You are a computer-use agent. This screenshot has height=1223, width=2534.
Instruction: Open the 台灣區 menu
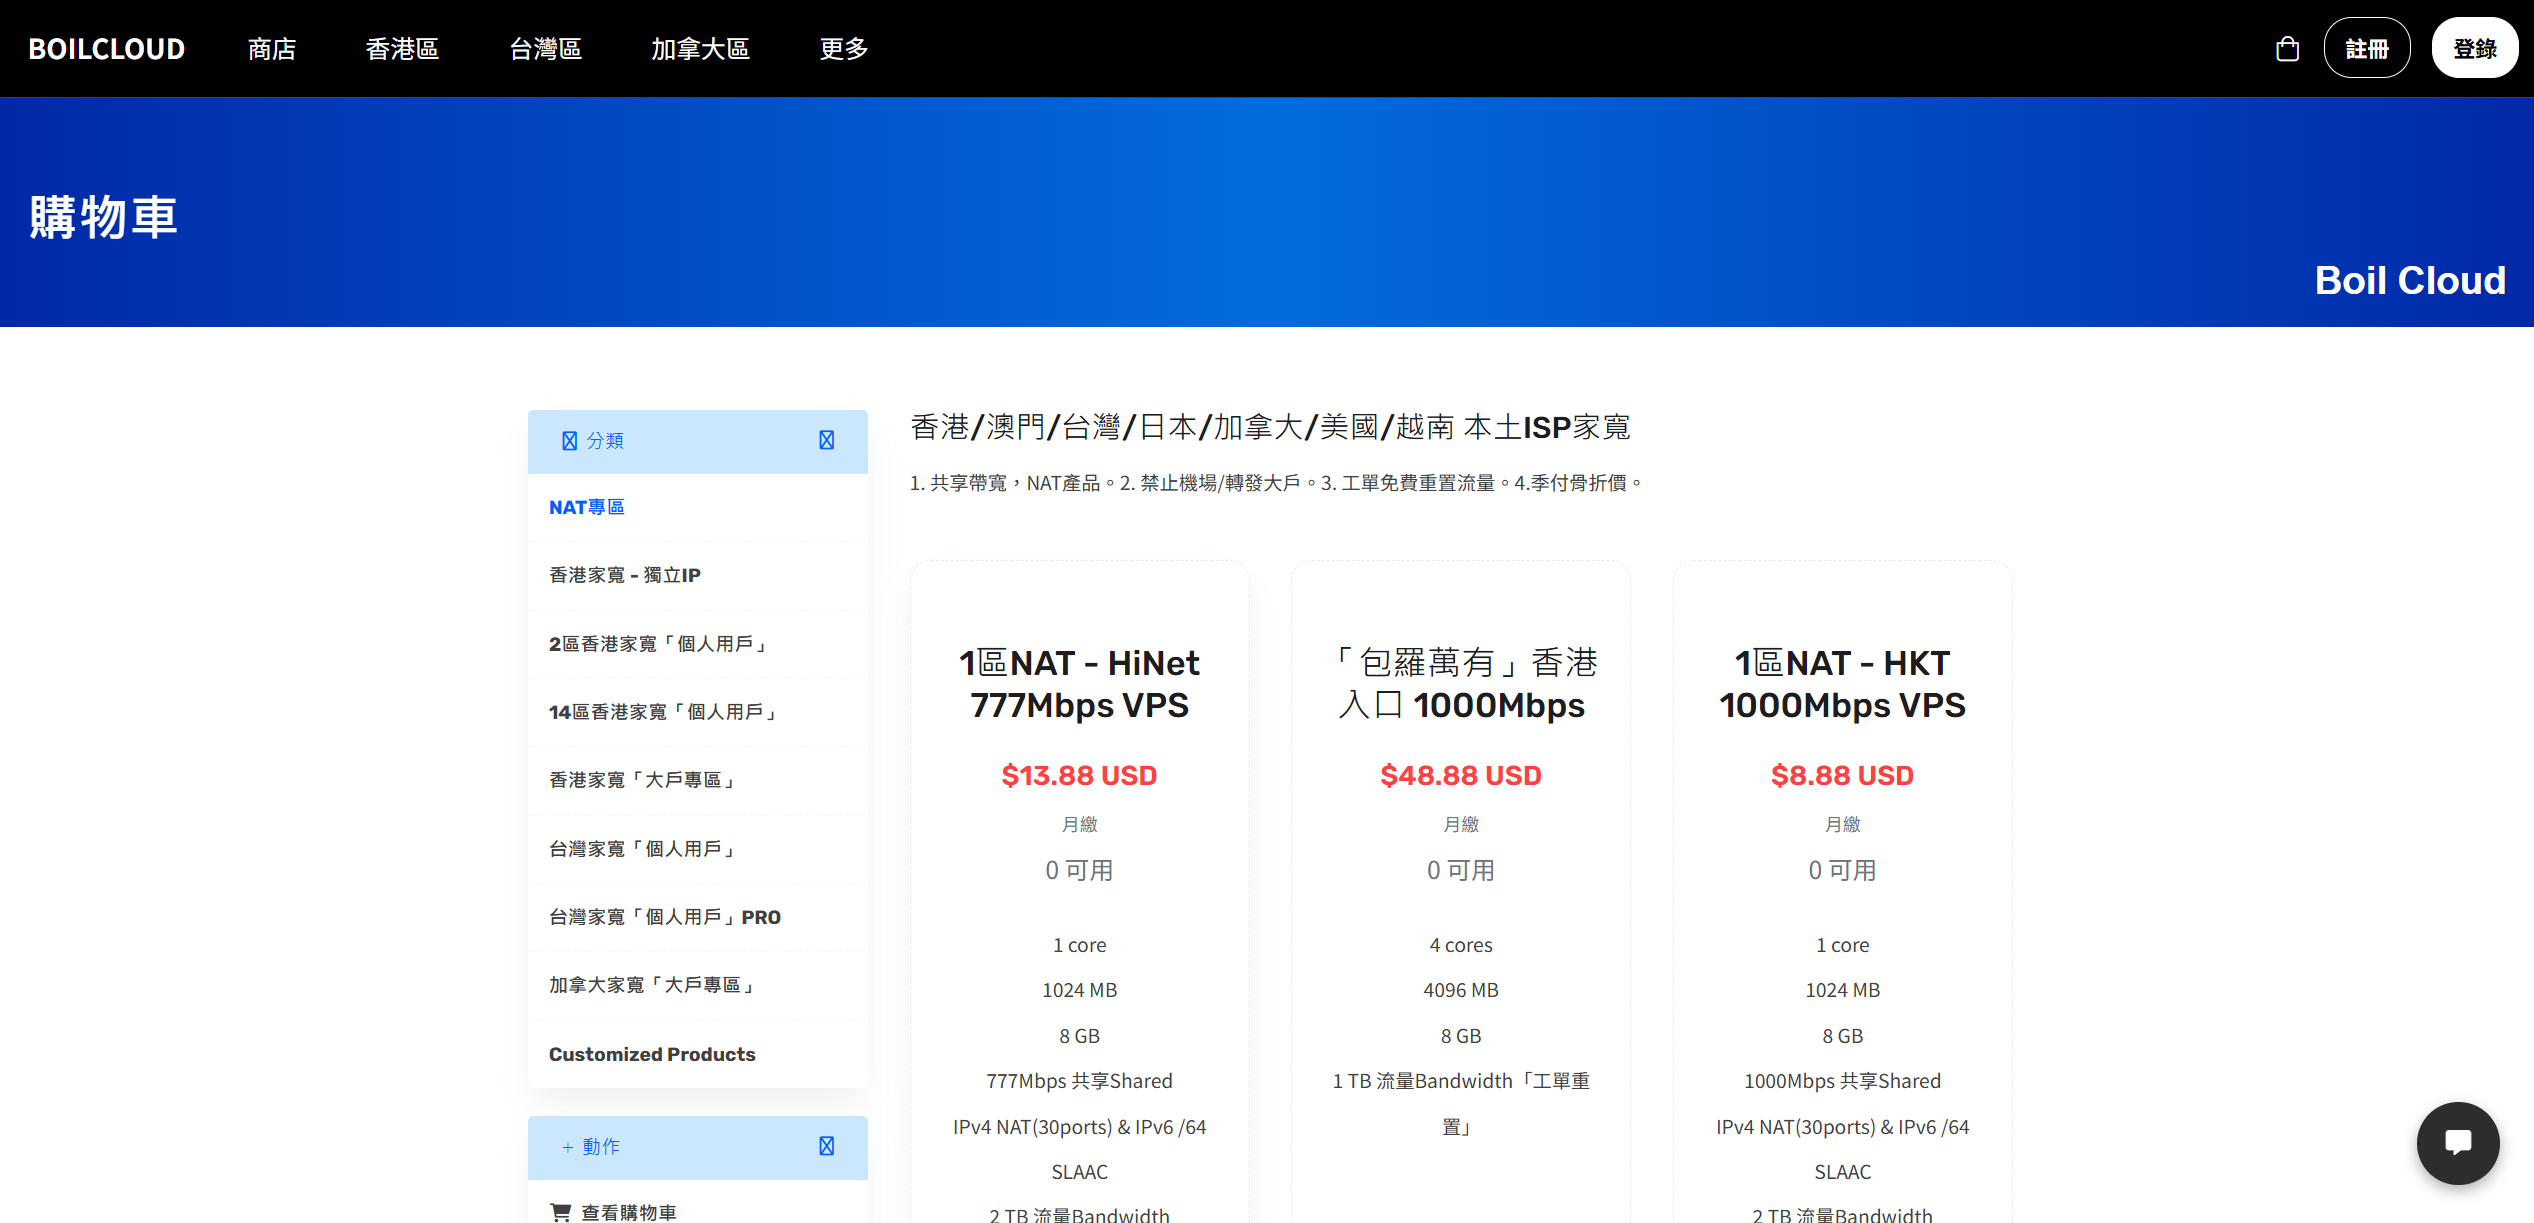click(x=545, y=48)
